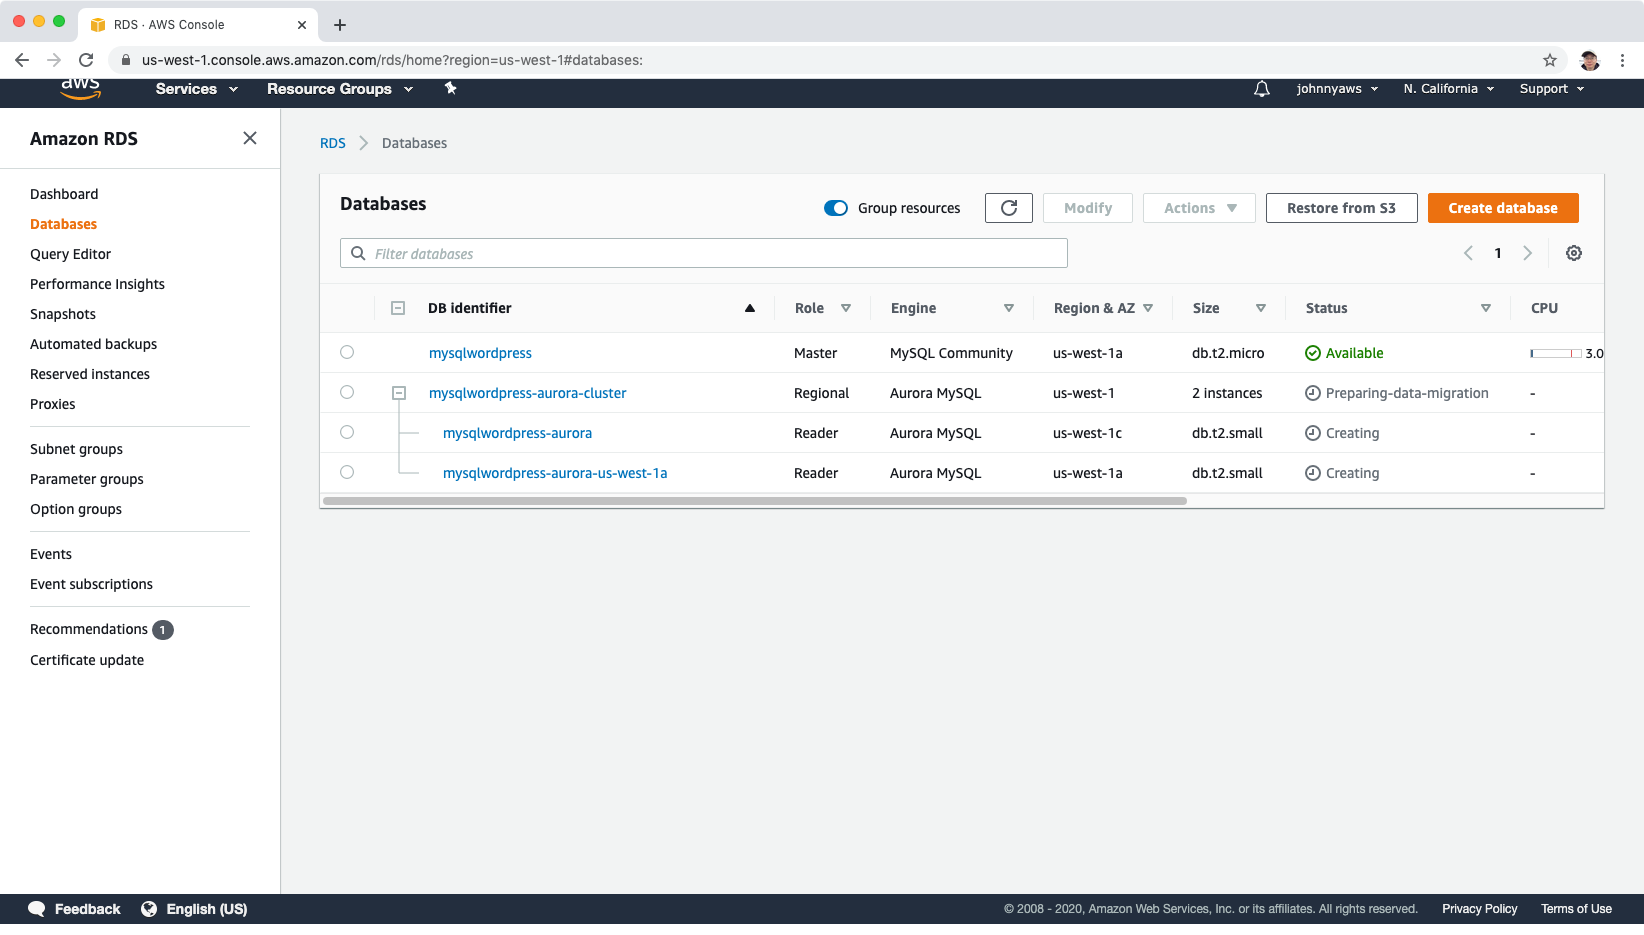Open the mysqlwordpress database link
Screen dimensions: 1644x935
coord(480,353)
